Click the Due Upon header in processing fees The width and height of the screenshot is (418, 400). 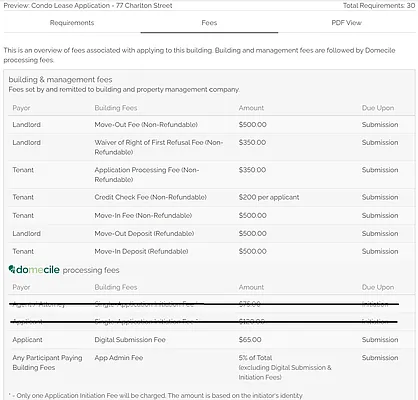tap(378, 287)
